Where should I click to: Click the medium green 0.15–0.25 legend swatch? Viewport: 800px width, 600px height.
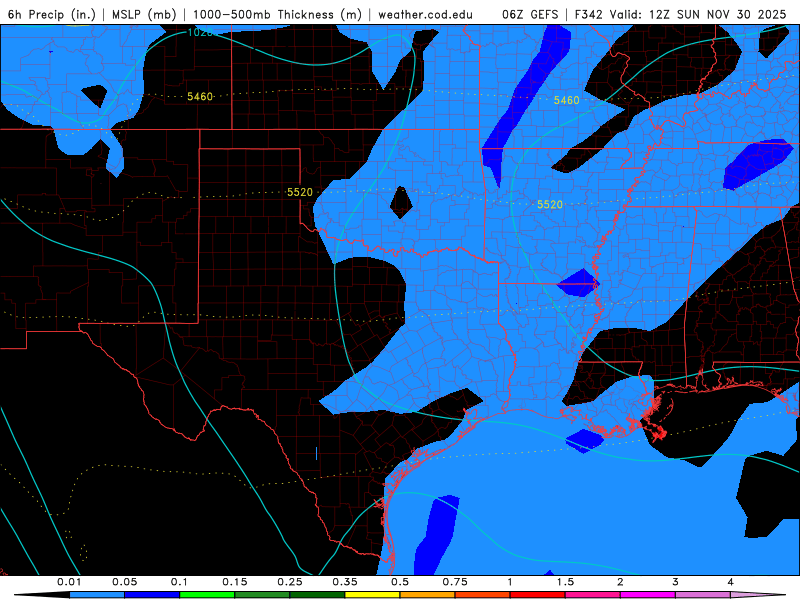[x=262, y=595]
